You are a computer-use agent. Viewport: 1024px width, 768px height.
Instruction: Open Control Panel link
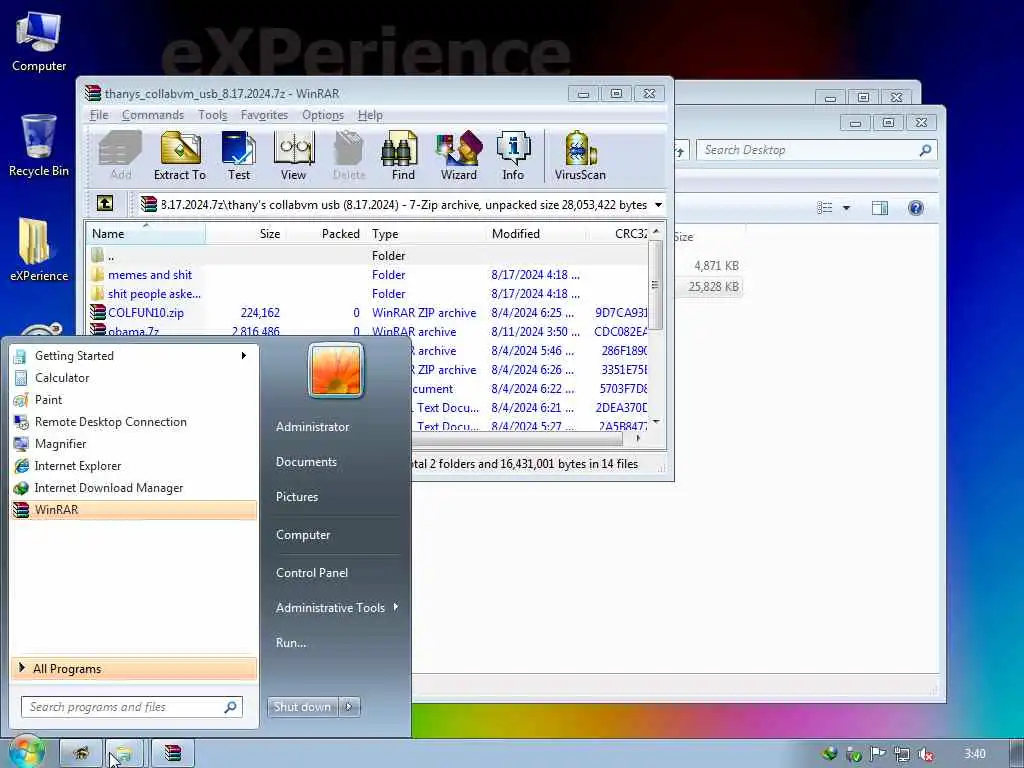point(312,572)
